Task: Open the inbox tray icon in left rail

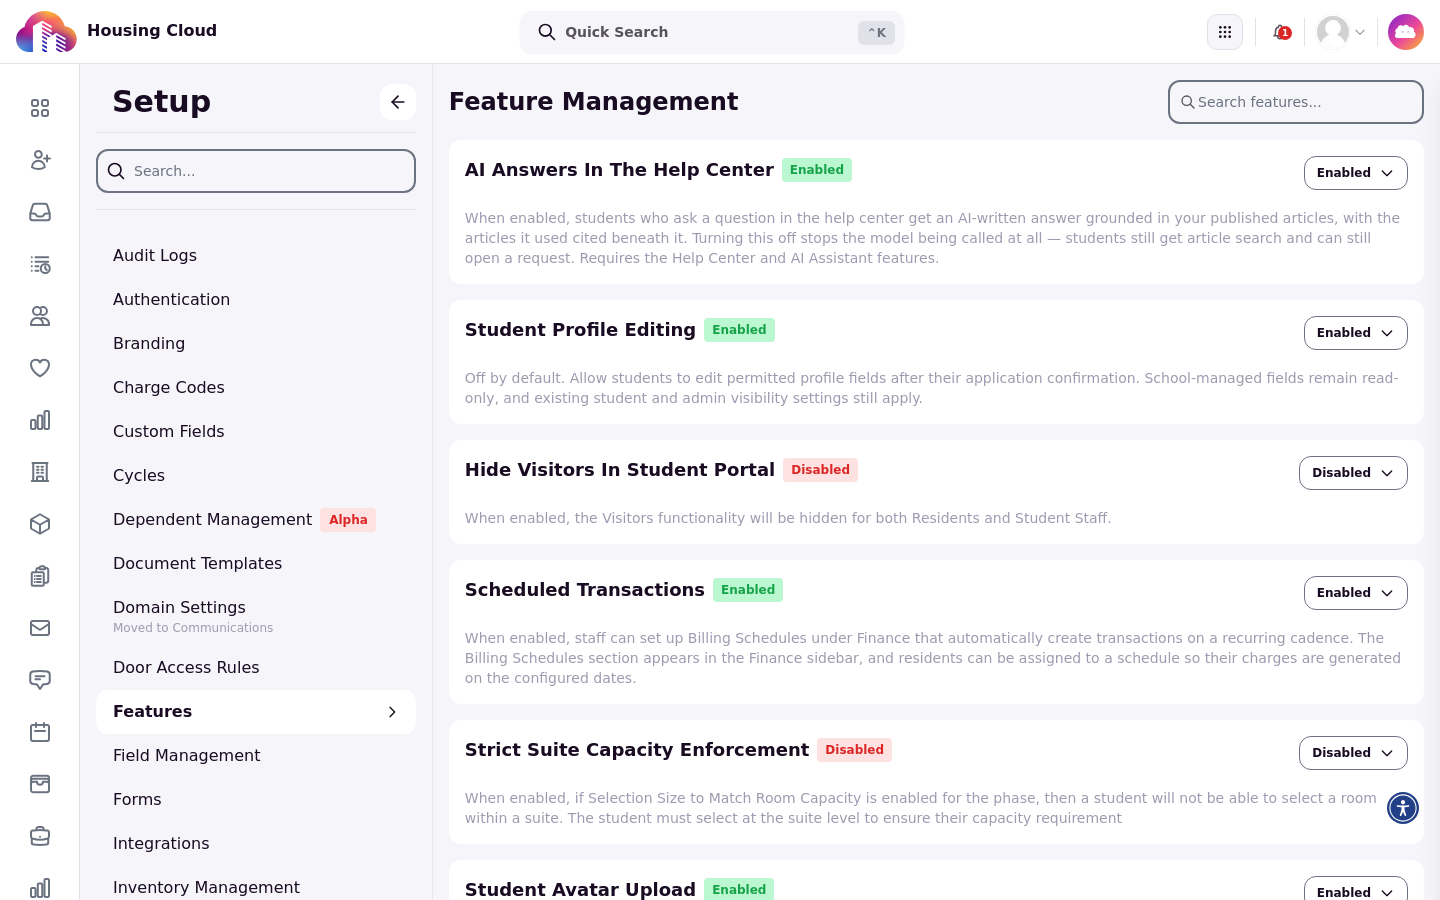Action: [x=40, y=212]
